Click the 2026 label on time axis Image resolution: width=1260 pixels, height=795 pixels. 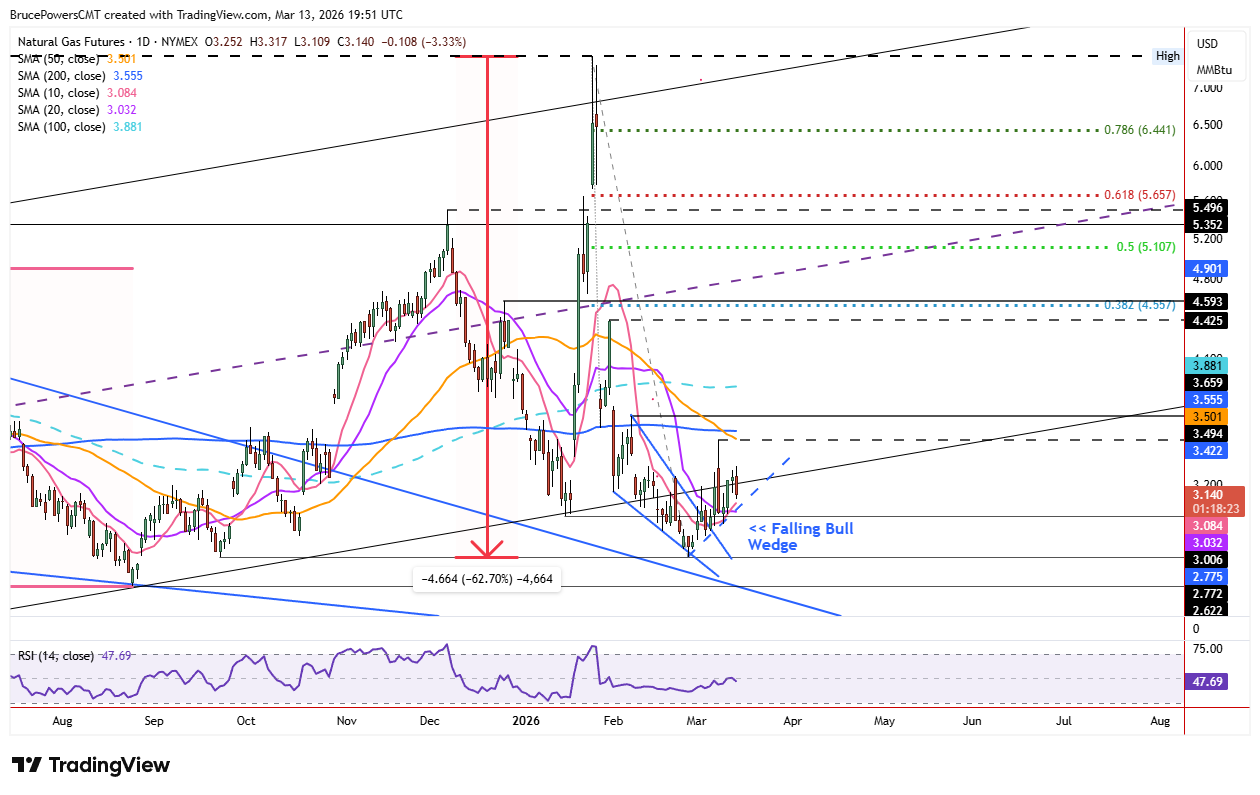click(x=525, y=720)
